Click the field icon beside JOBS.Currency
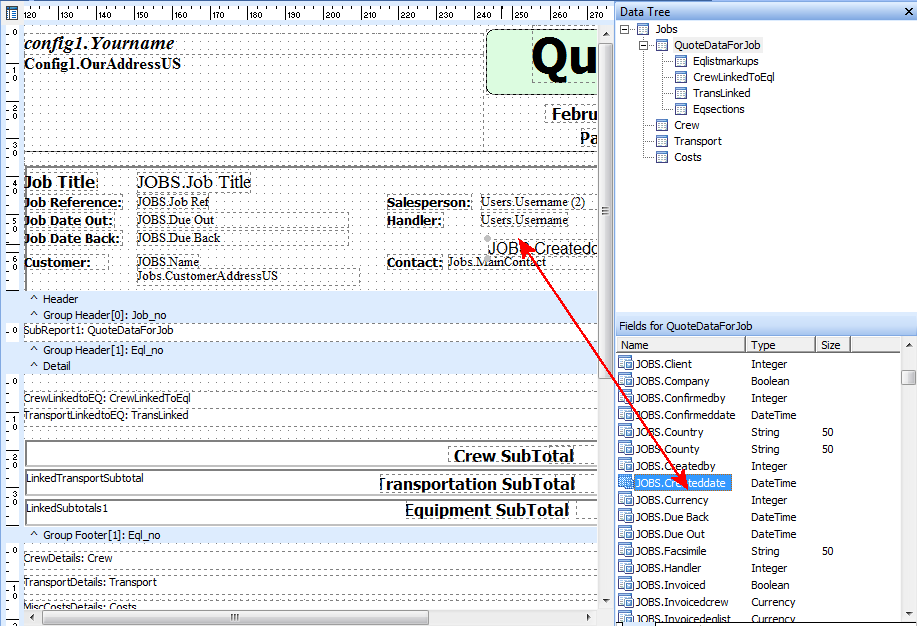Image resolution: width=917 pixels, height=626 pixels. pos(626,500)
